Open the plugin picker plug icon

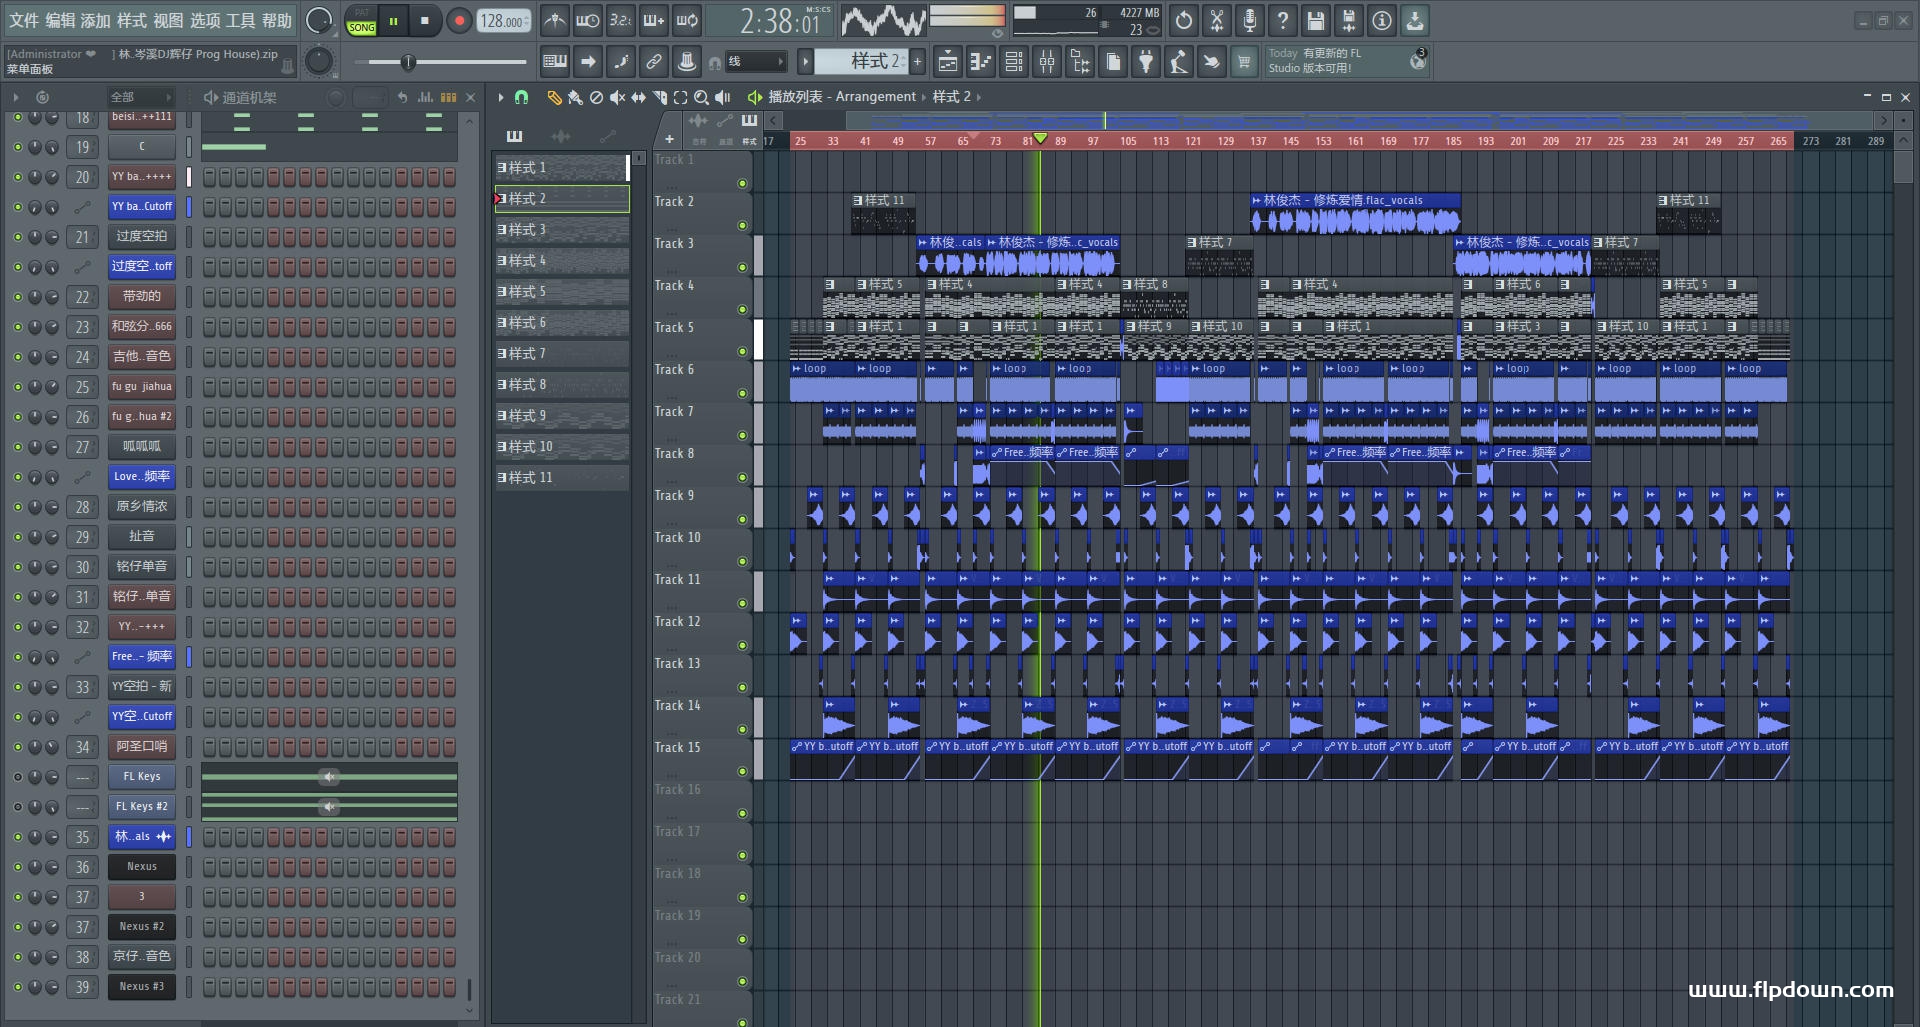point(1146,62)
